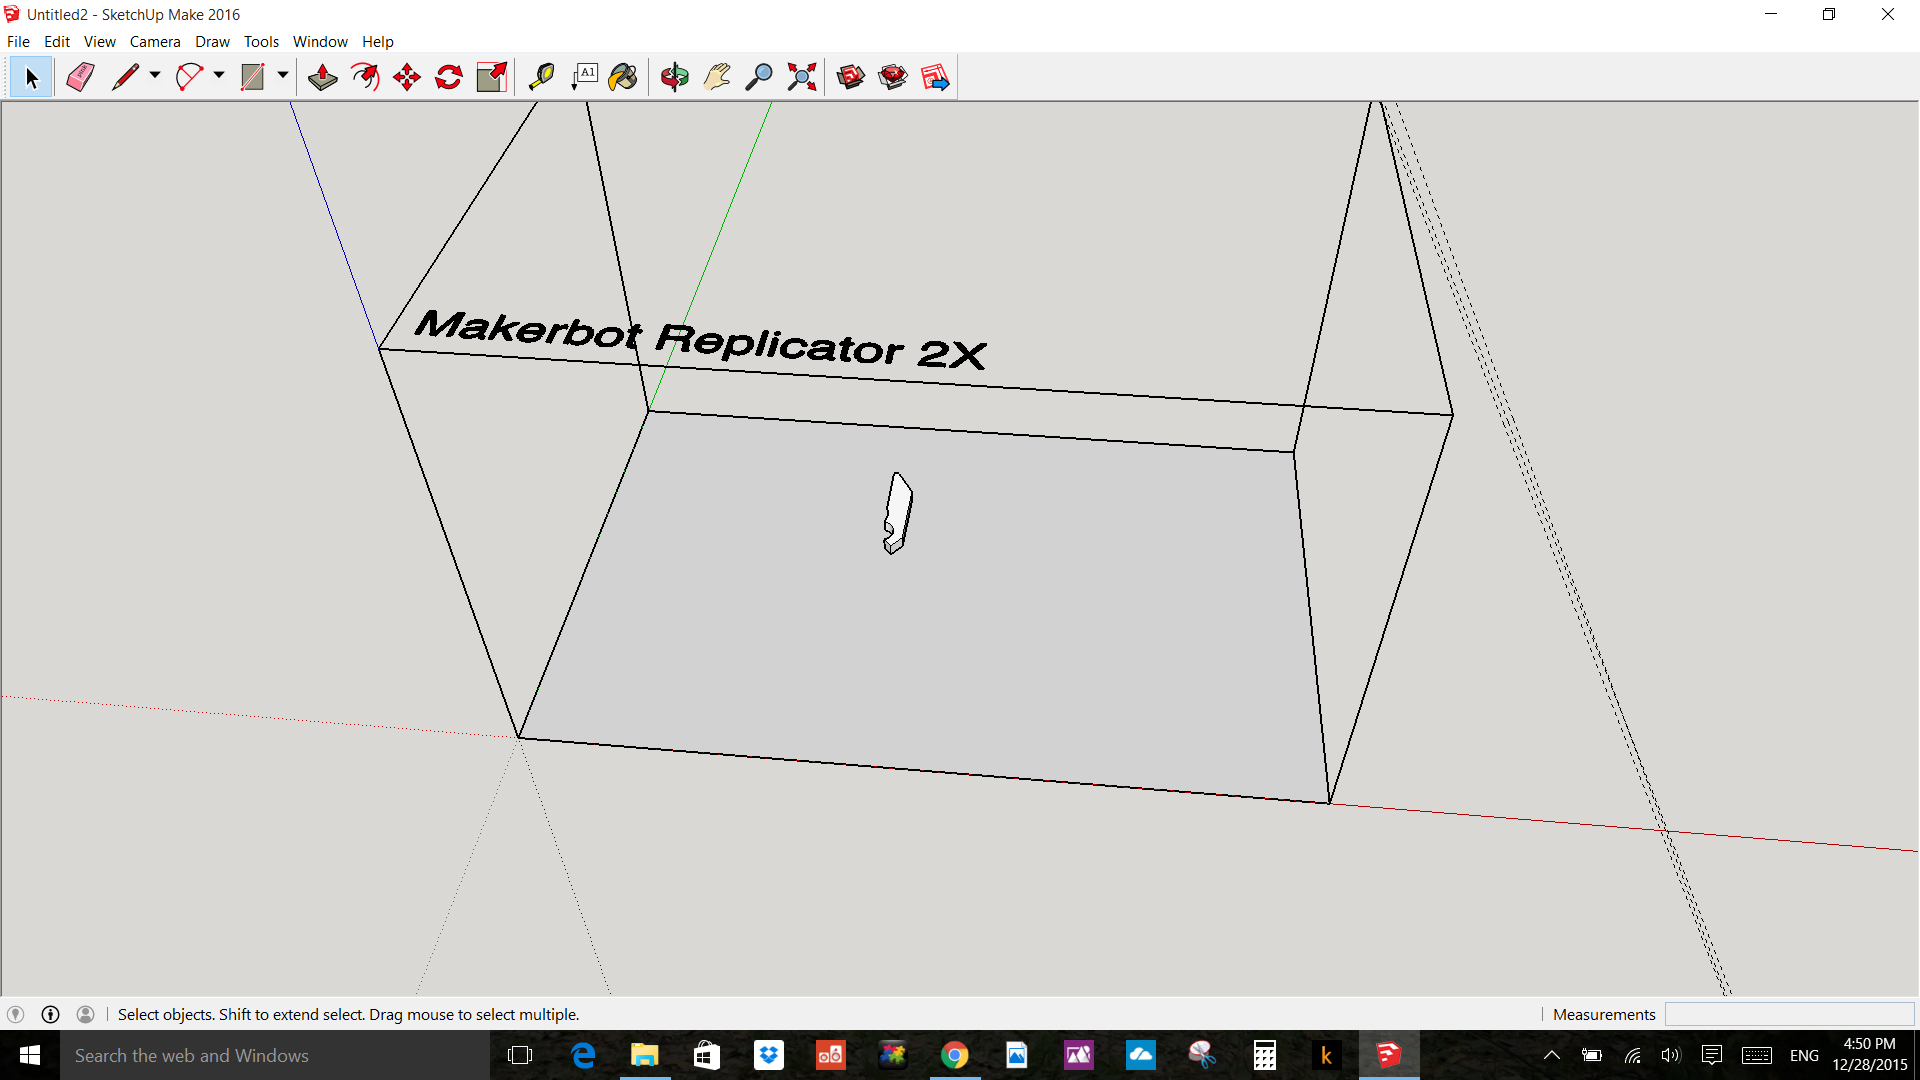The width and height of the screenshot is (1920, 1080).
Task: Open File Explorer from taskbar
Action: (645, 1055)
